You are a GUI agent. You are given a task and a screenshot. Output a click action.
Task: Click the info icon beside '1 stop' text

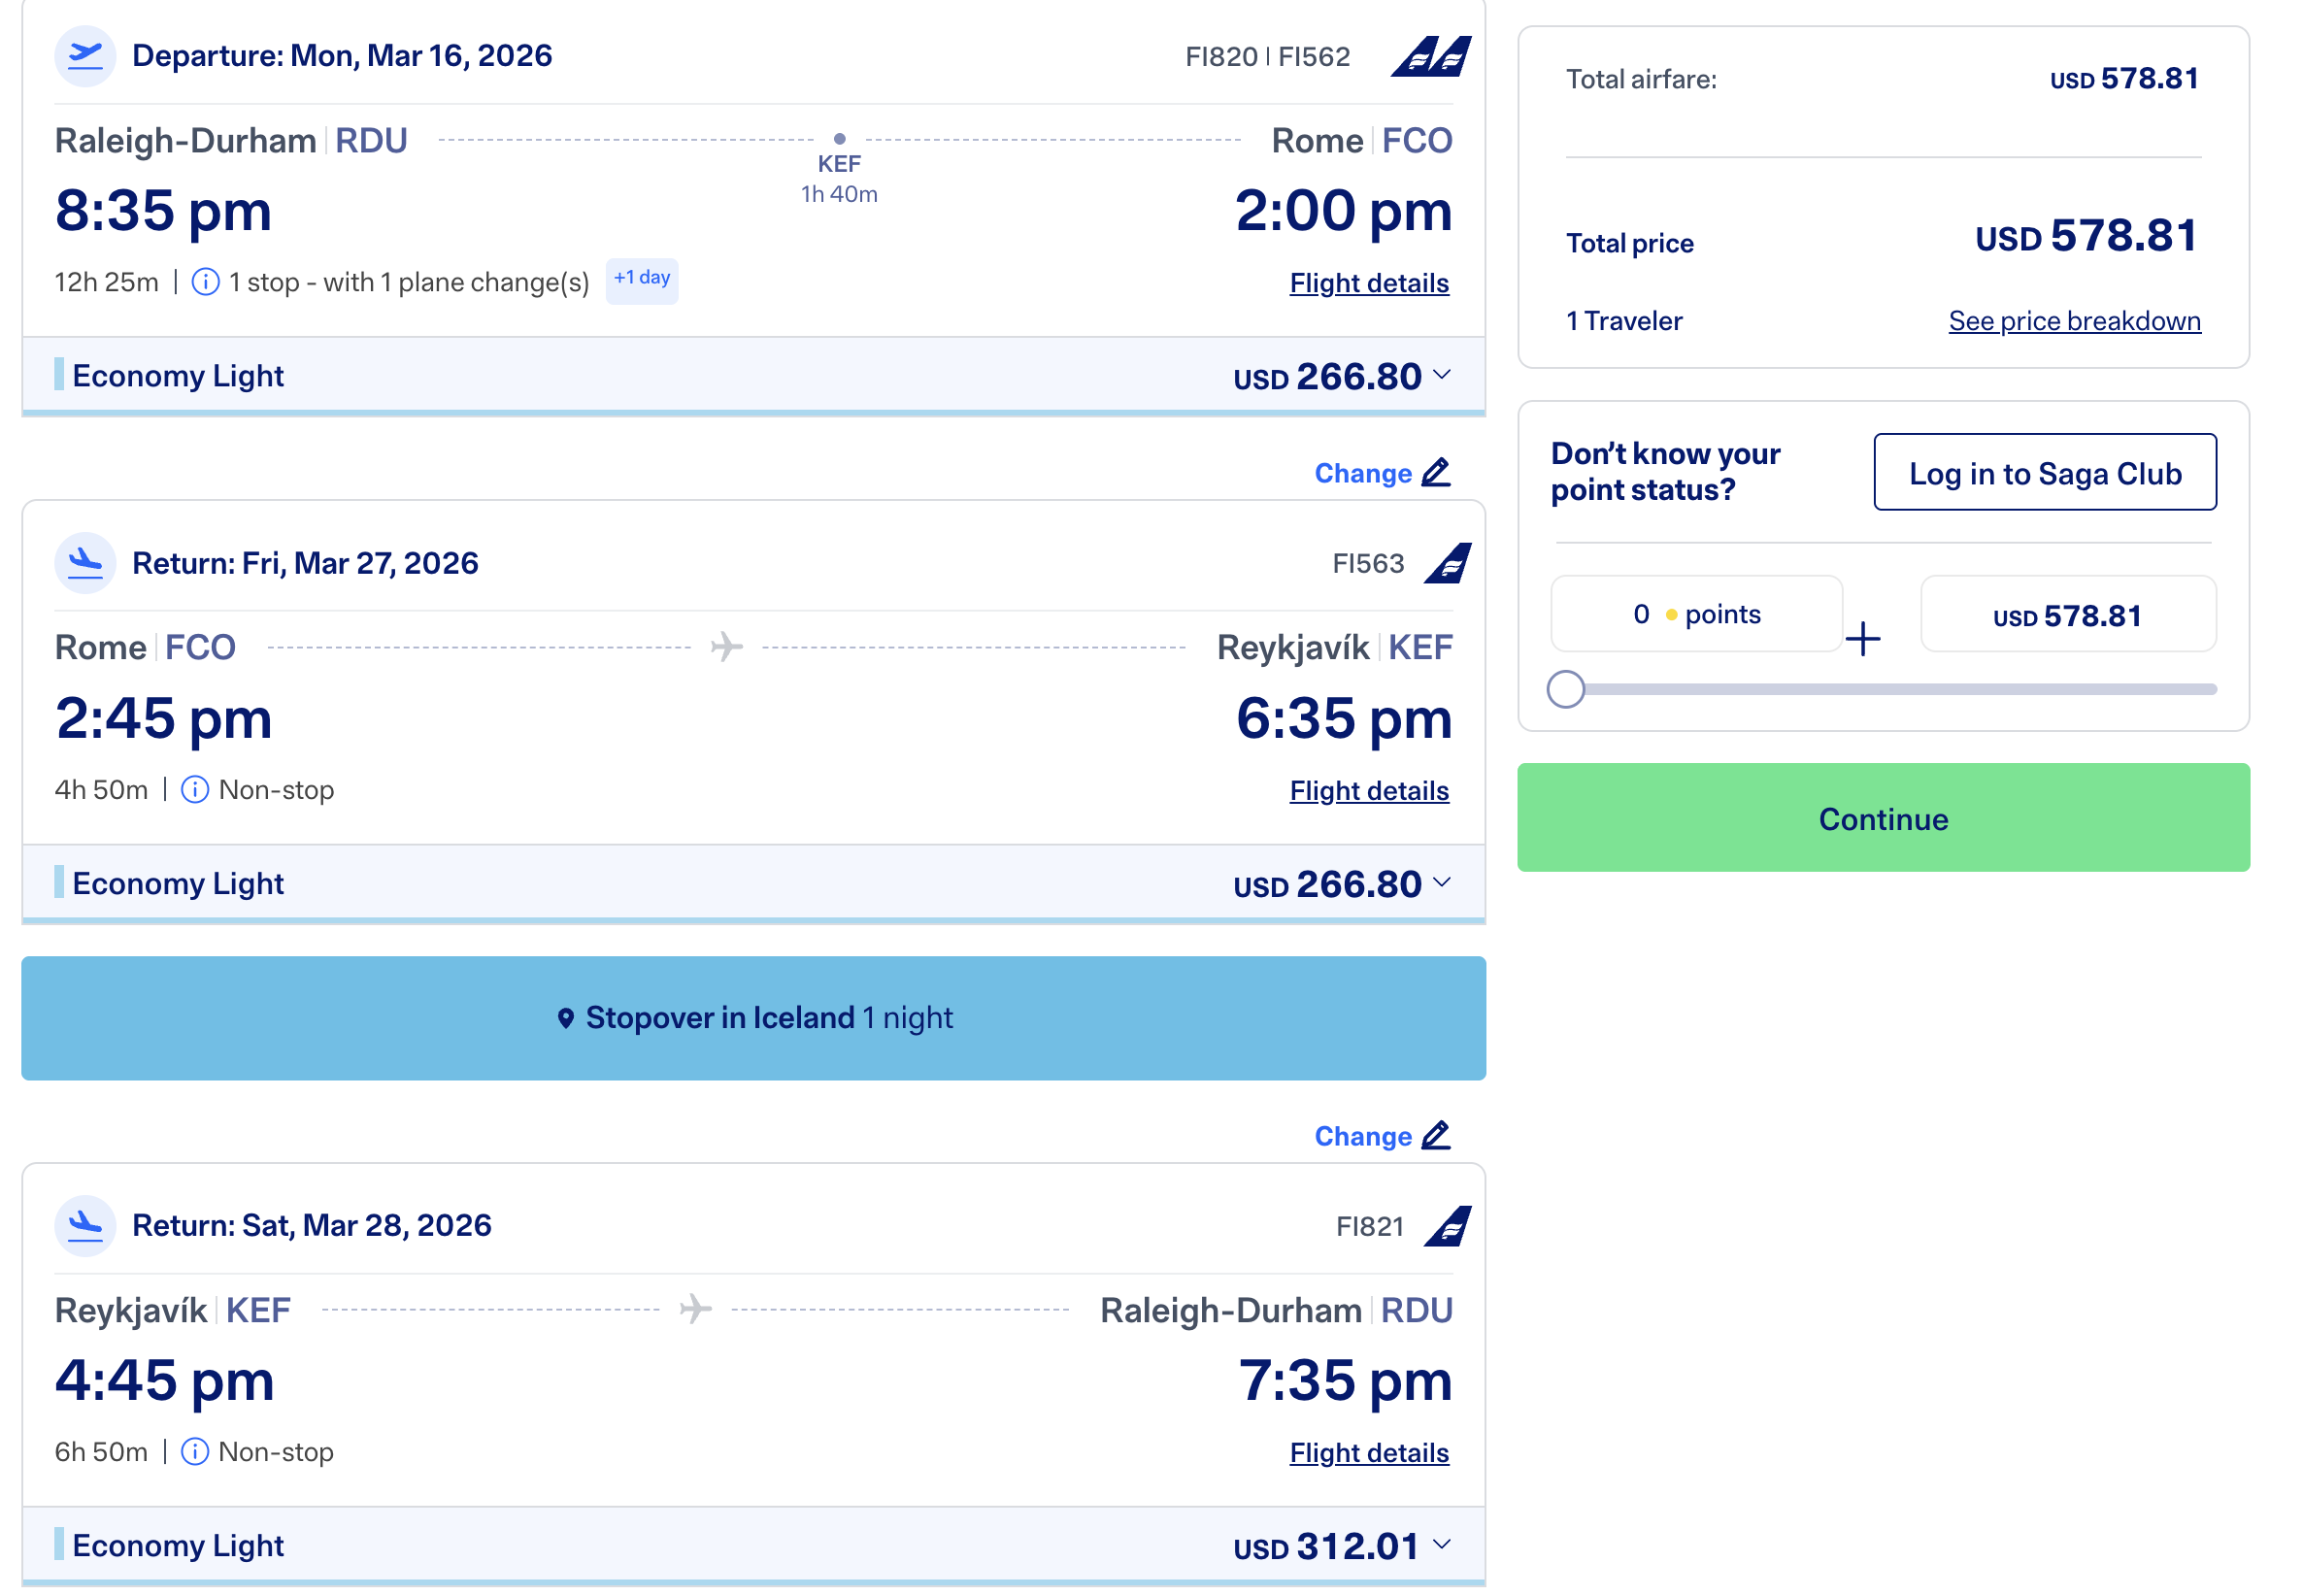pos(205,282)
